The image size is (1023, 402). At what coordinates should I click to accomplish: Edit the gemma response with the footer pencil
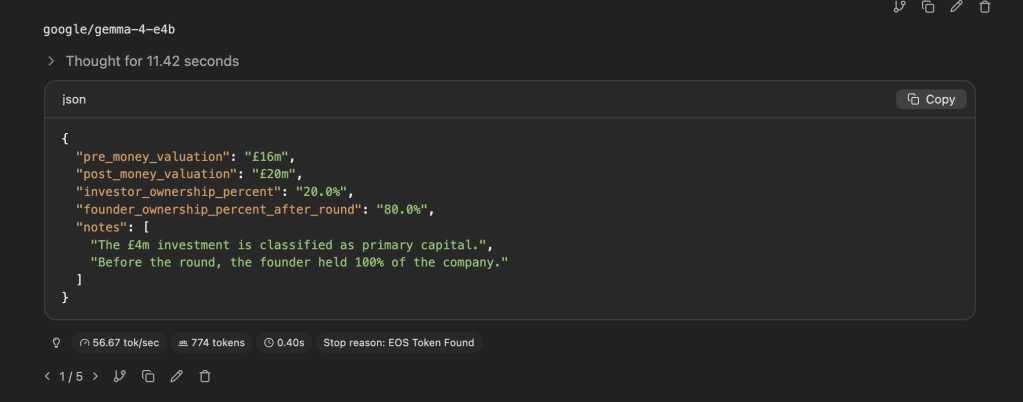click(177, 376)
